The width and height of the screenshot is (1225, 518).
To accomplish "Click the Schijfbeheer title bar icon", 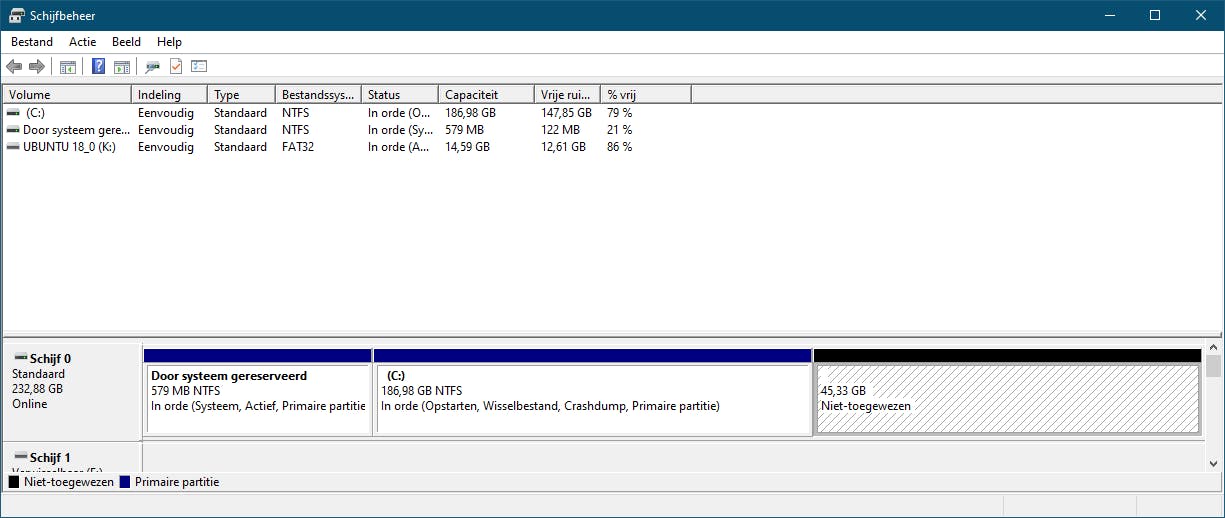I will point(17,15).
